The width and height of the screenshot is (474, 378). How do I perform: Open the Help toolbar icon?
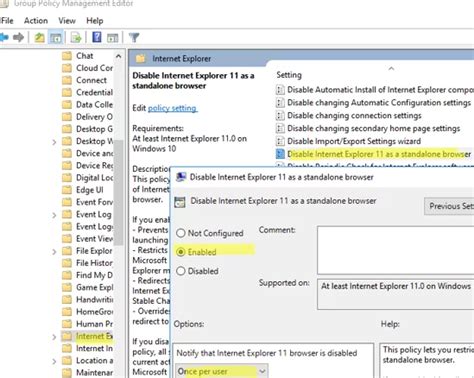click(97, 37)
